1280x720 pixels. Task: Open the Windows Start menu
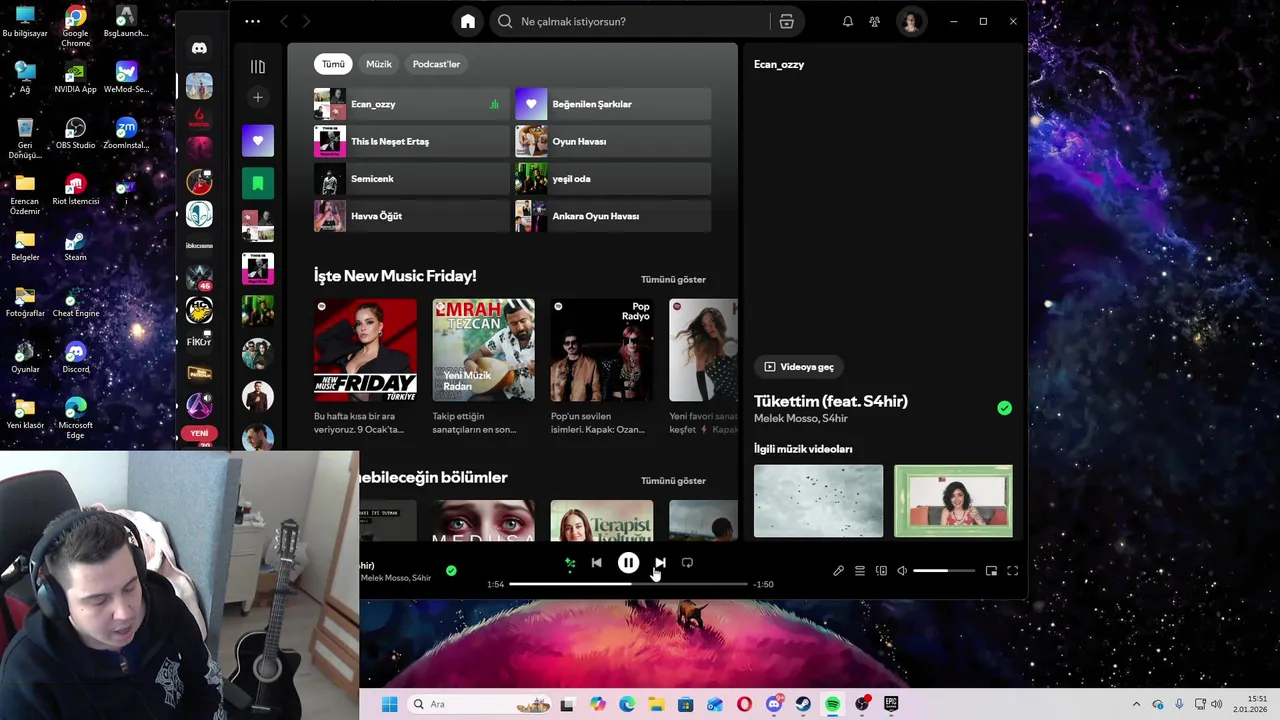point(389,704)
